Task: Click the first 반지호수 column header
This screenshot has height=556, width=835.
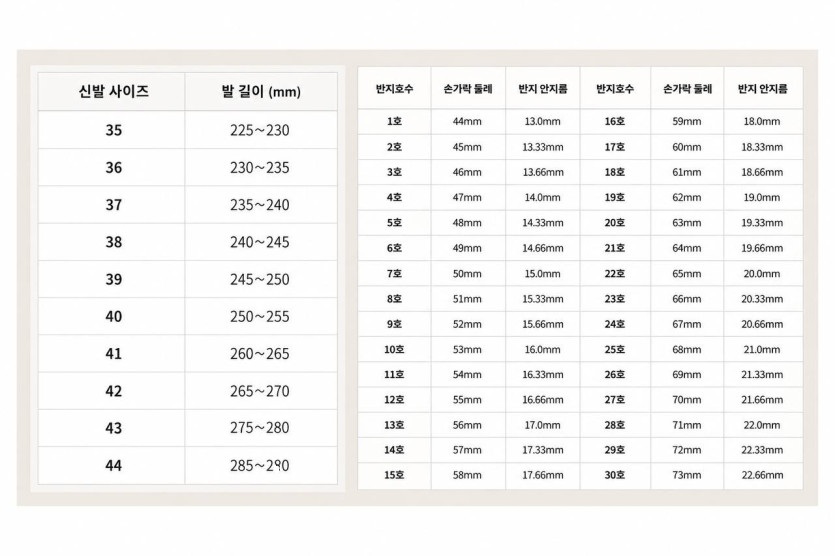Action: click(394, 88)
